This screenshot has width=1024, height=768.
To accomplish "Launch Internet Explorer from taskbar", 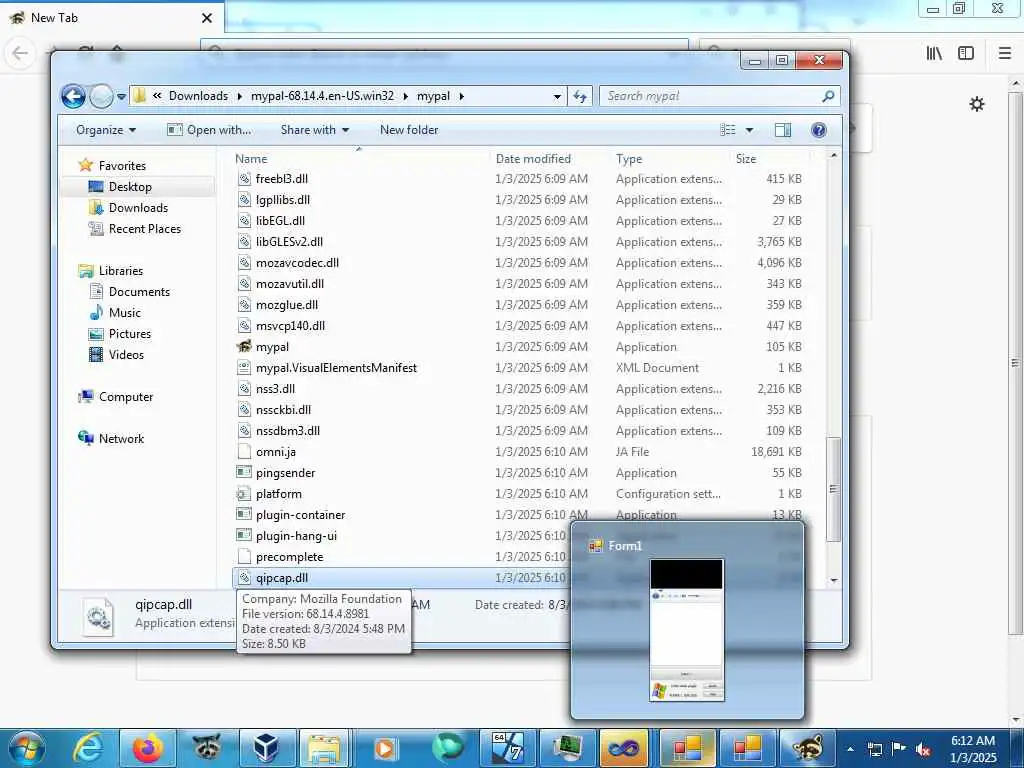I will click(88, 748).
